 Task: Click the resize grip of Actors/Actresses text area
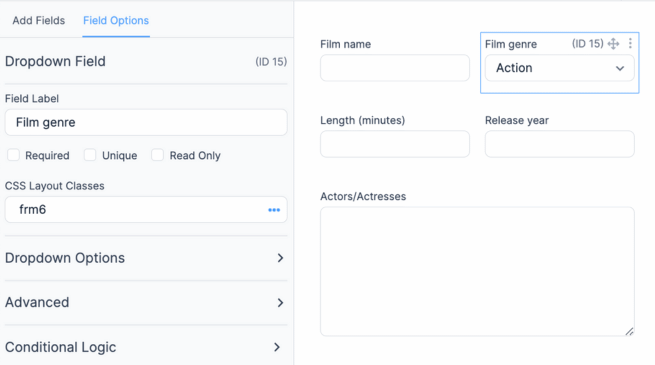(630, 331)
